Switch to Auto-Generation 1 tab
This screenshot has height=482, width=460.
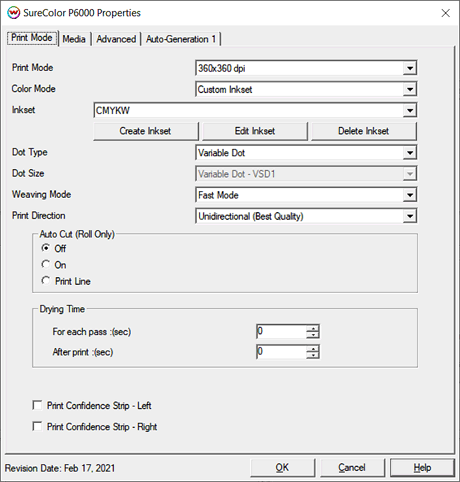181,39
